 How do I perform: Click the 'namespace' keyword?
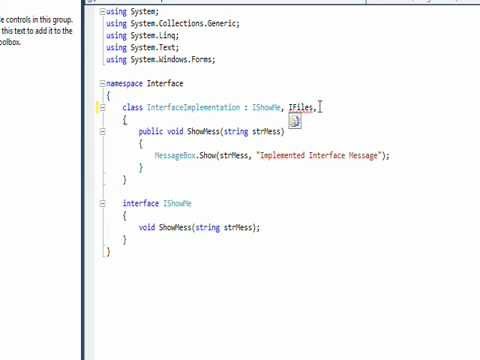tap(124, 83)
